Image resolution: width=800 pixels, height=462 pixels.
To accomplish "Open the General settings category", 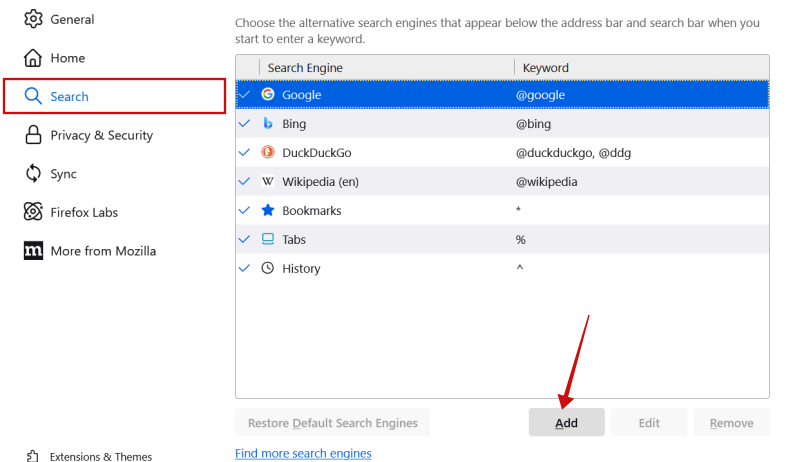I will (72, 19).
